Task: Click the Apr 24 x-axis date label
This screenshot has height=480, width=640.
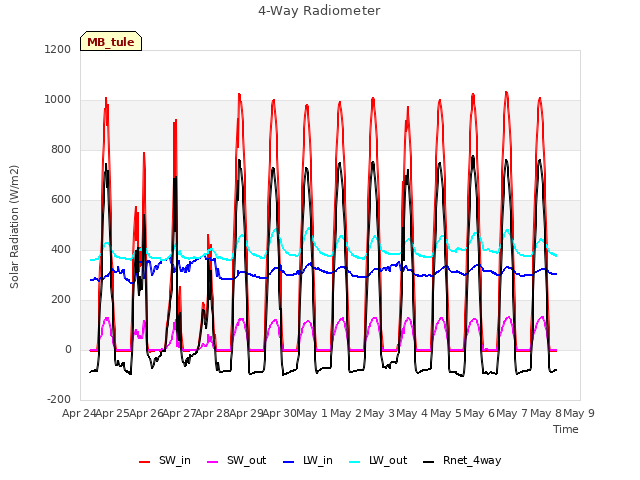Action: [x=79, y=413]
